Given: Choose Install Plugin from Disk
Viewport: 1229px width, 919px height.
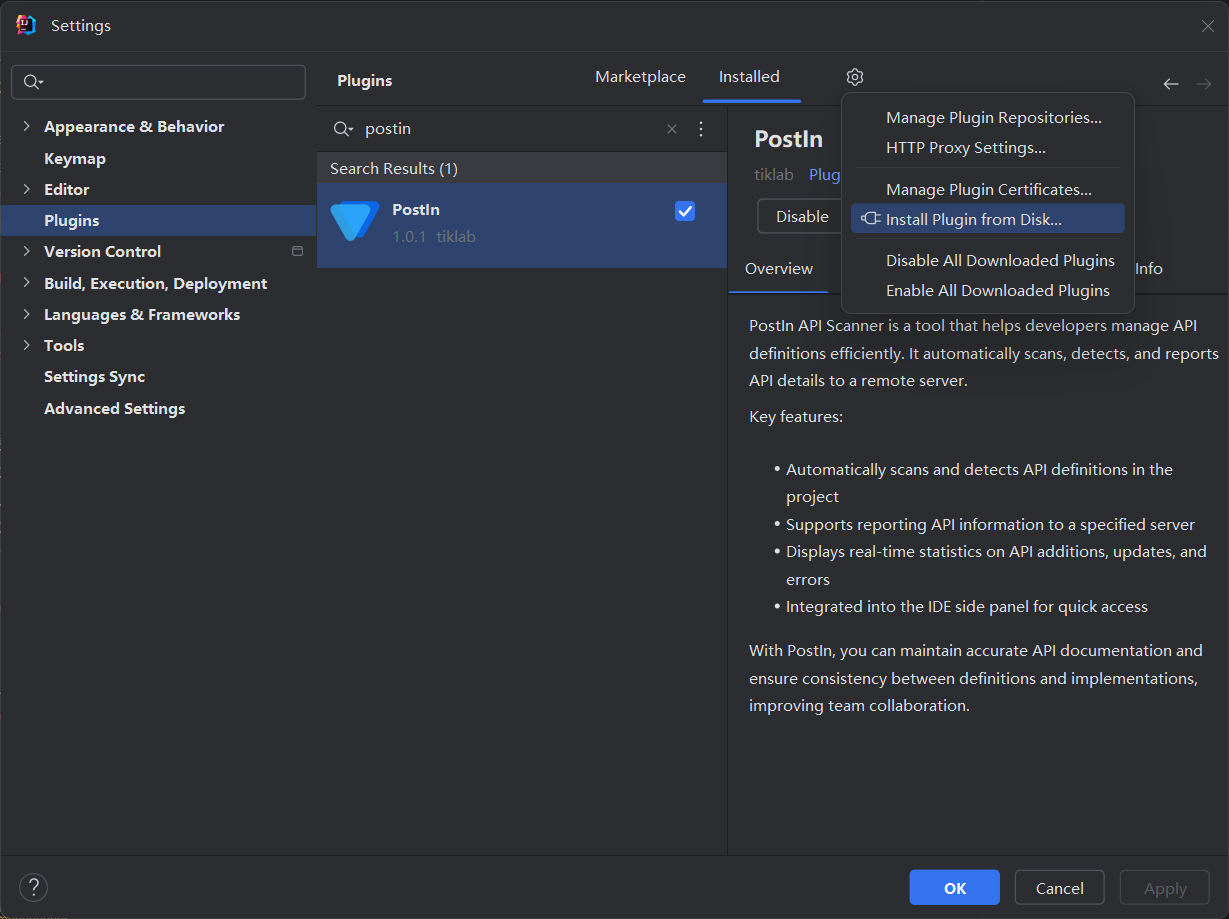Looking at the screenshot, I should click(x=988, y=219).
